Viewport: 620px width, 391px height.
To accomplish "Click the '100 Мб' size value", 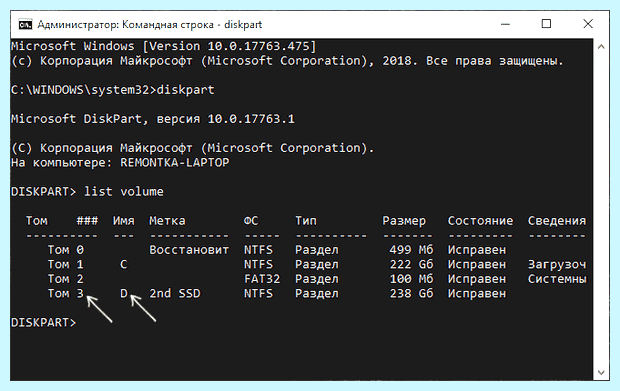I will coord(411,279).
